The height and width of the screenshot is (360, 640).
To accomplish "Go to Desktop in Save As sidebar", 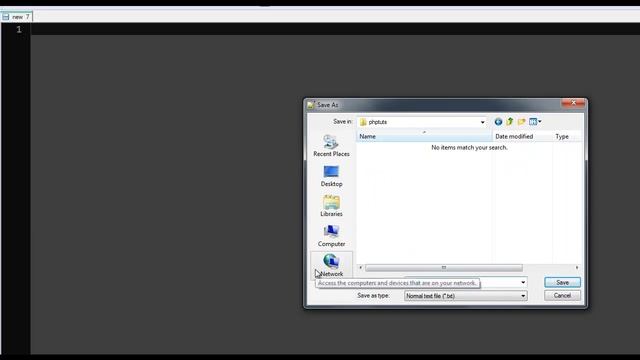I will pos(331,176).
